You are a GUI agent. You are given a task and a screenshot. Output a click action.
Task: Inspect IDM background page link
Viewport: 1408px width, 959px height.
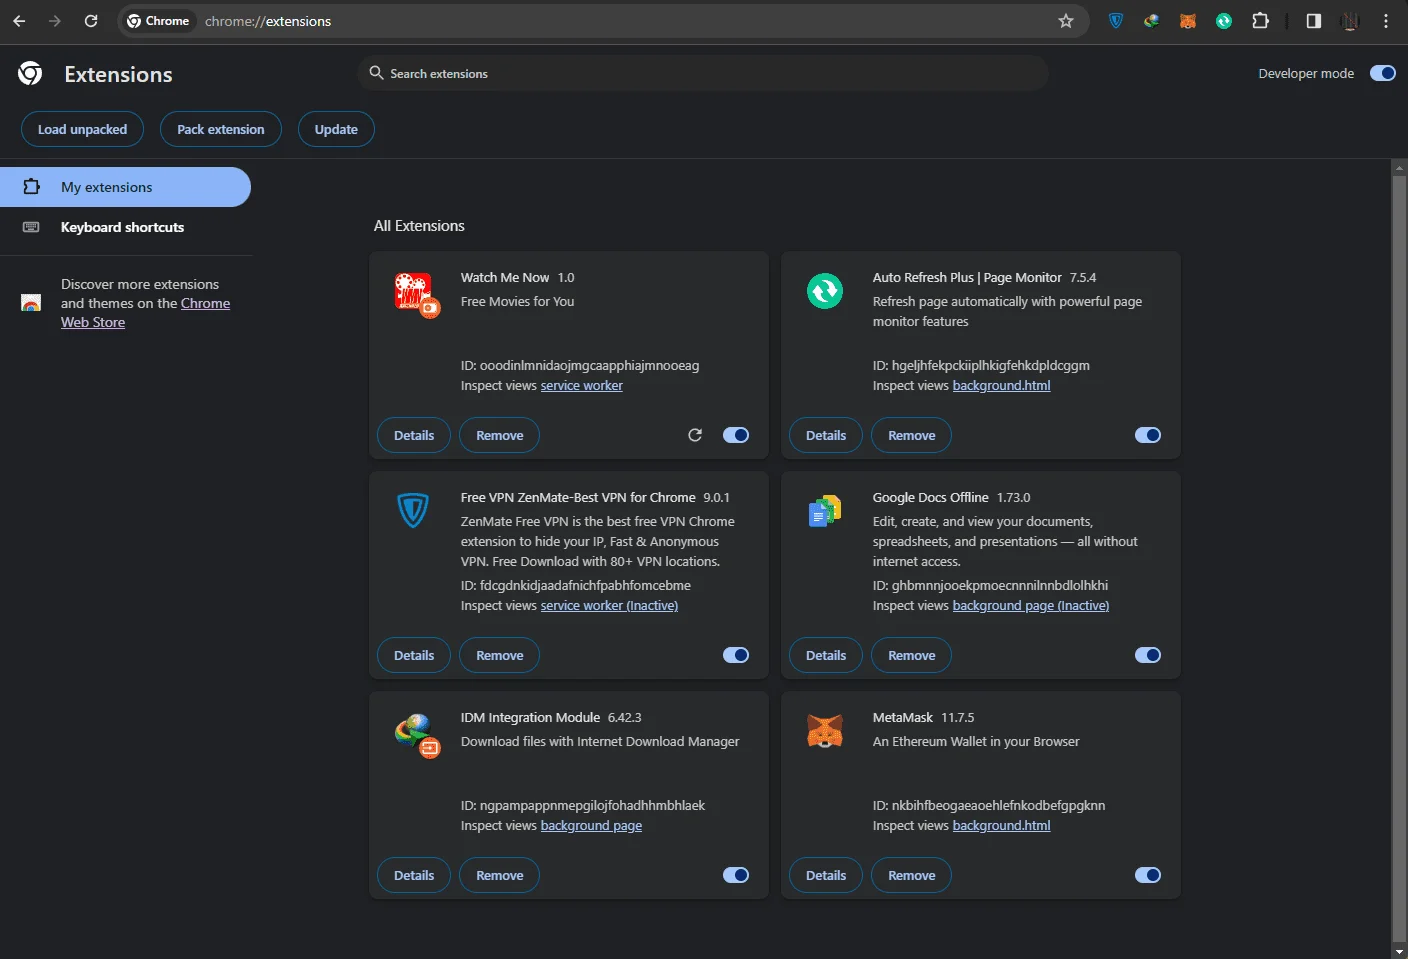591,825
